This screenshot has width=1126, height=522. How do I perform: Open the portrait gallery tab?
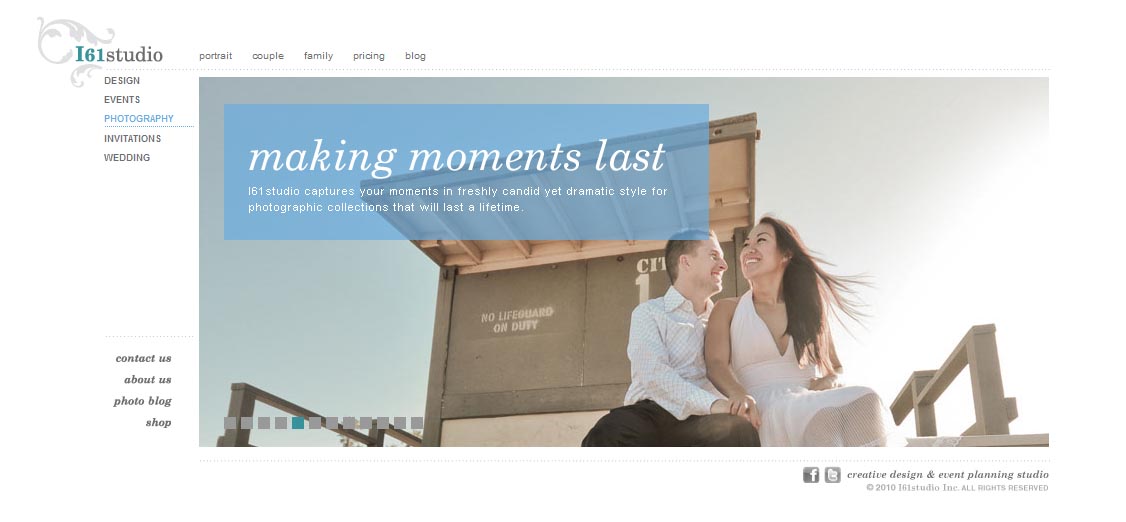(215, 56)
